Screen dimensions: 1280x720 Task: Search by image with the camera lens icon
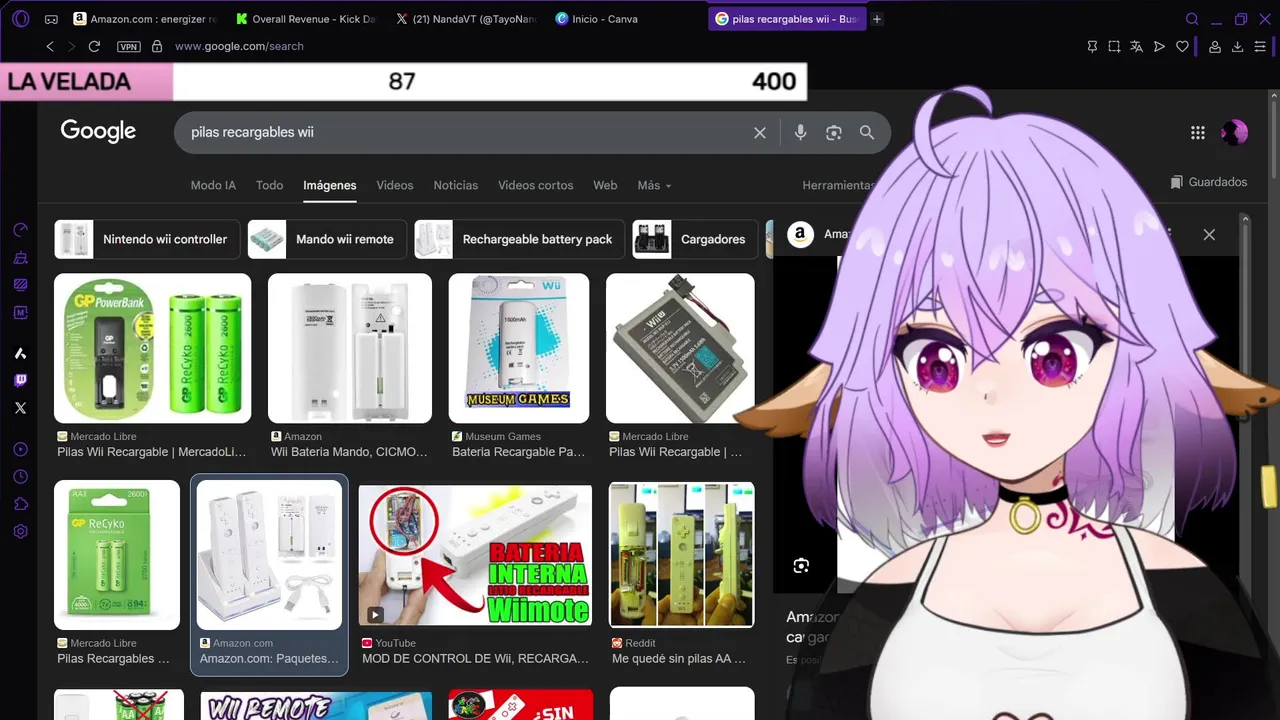click(x=834, y=132)
